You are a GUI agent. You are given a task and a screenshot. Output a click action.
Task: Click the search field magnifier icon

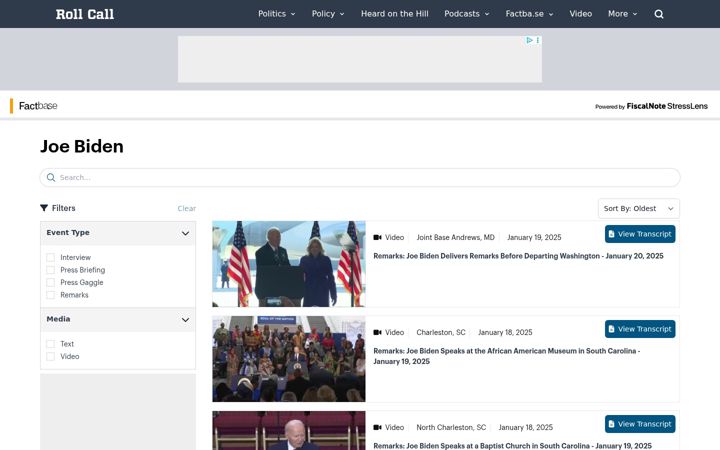pyautogui.click(x=51, y=177)
